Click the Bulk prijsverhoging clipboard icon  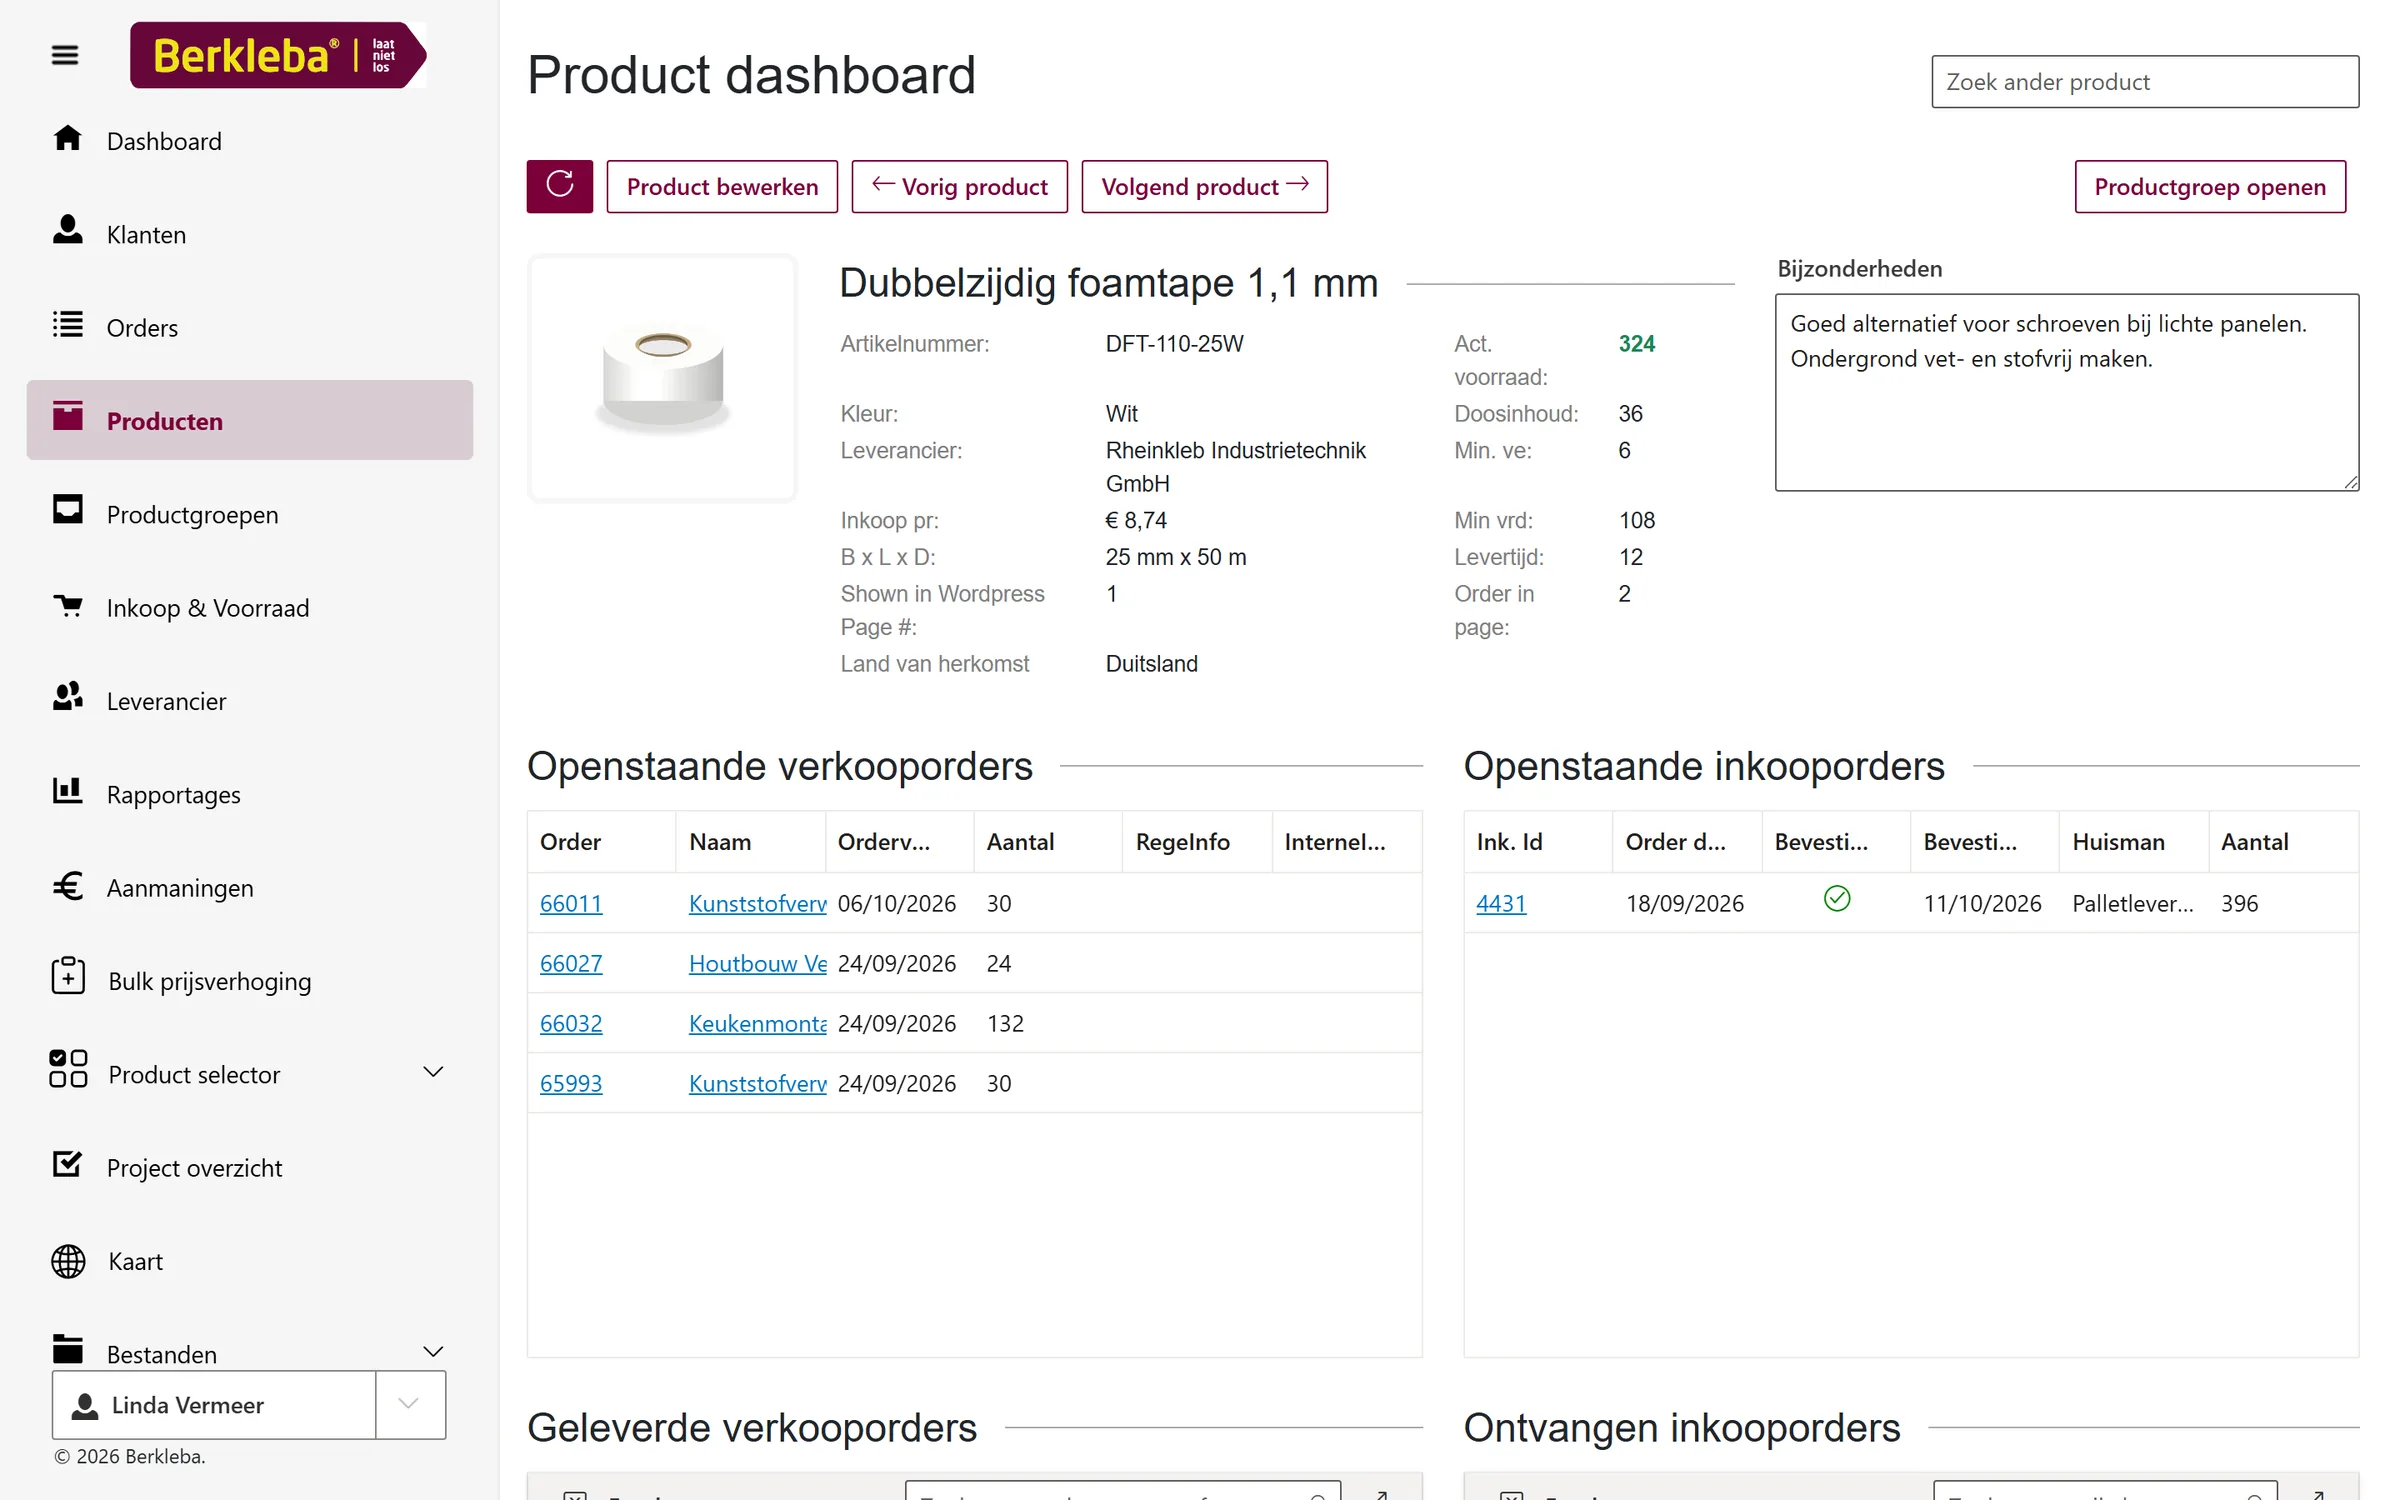tap(68, 976)
